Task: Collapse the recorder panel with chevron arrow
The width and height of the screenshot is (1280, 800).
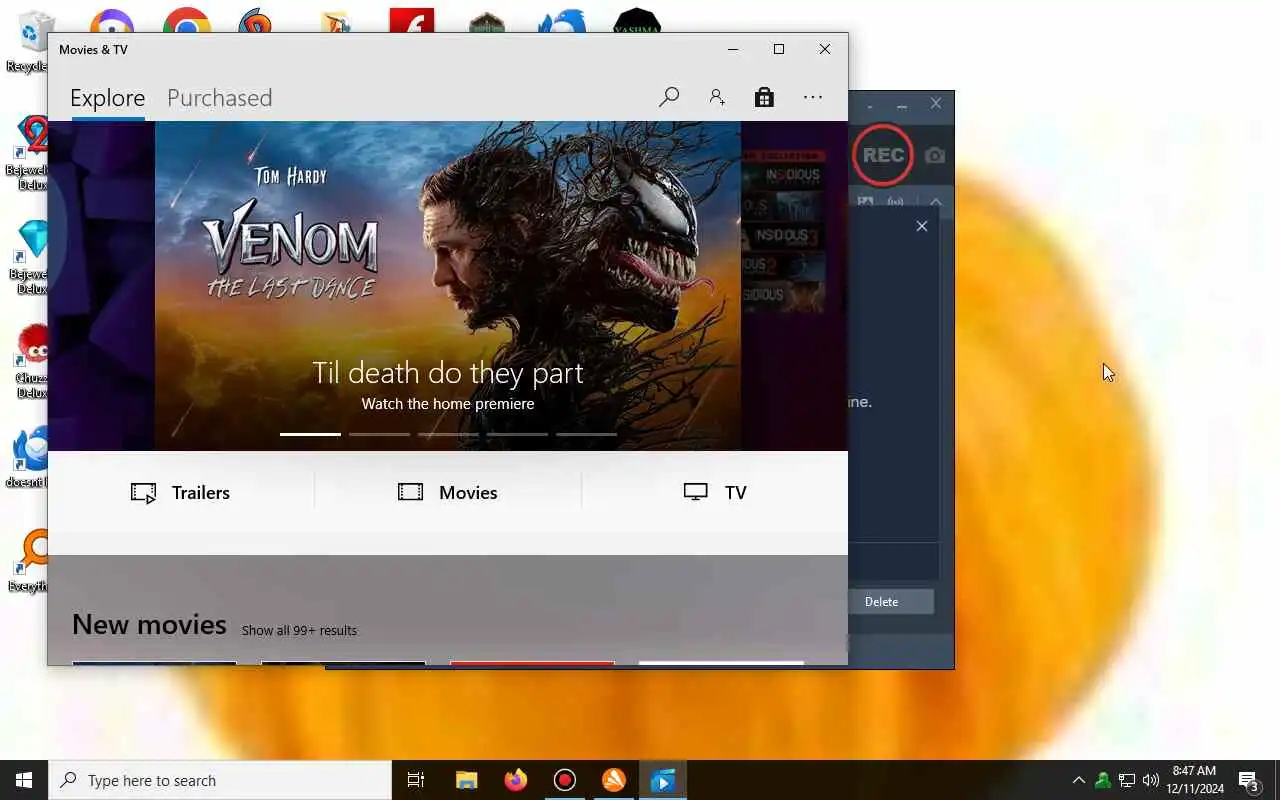Action: (x=936, y=202)
